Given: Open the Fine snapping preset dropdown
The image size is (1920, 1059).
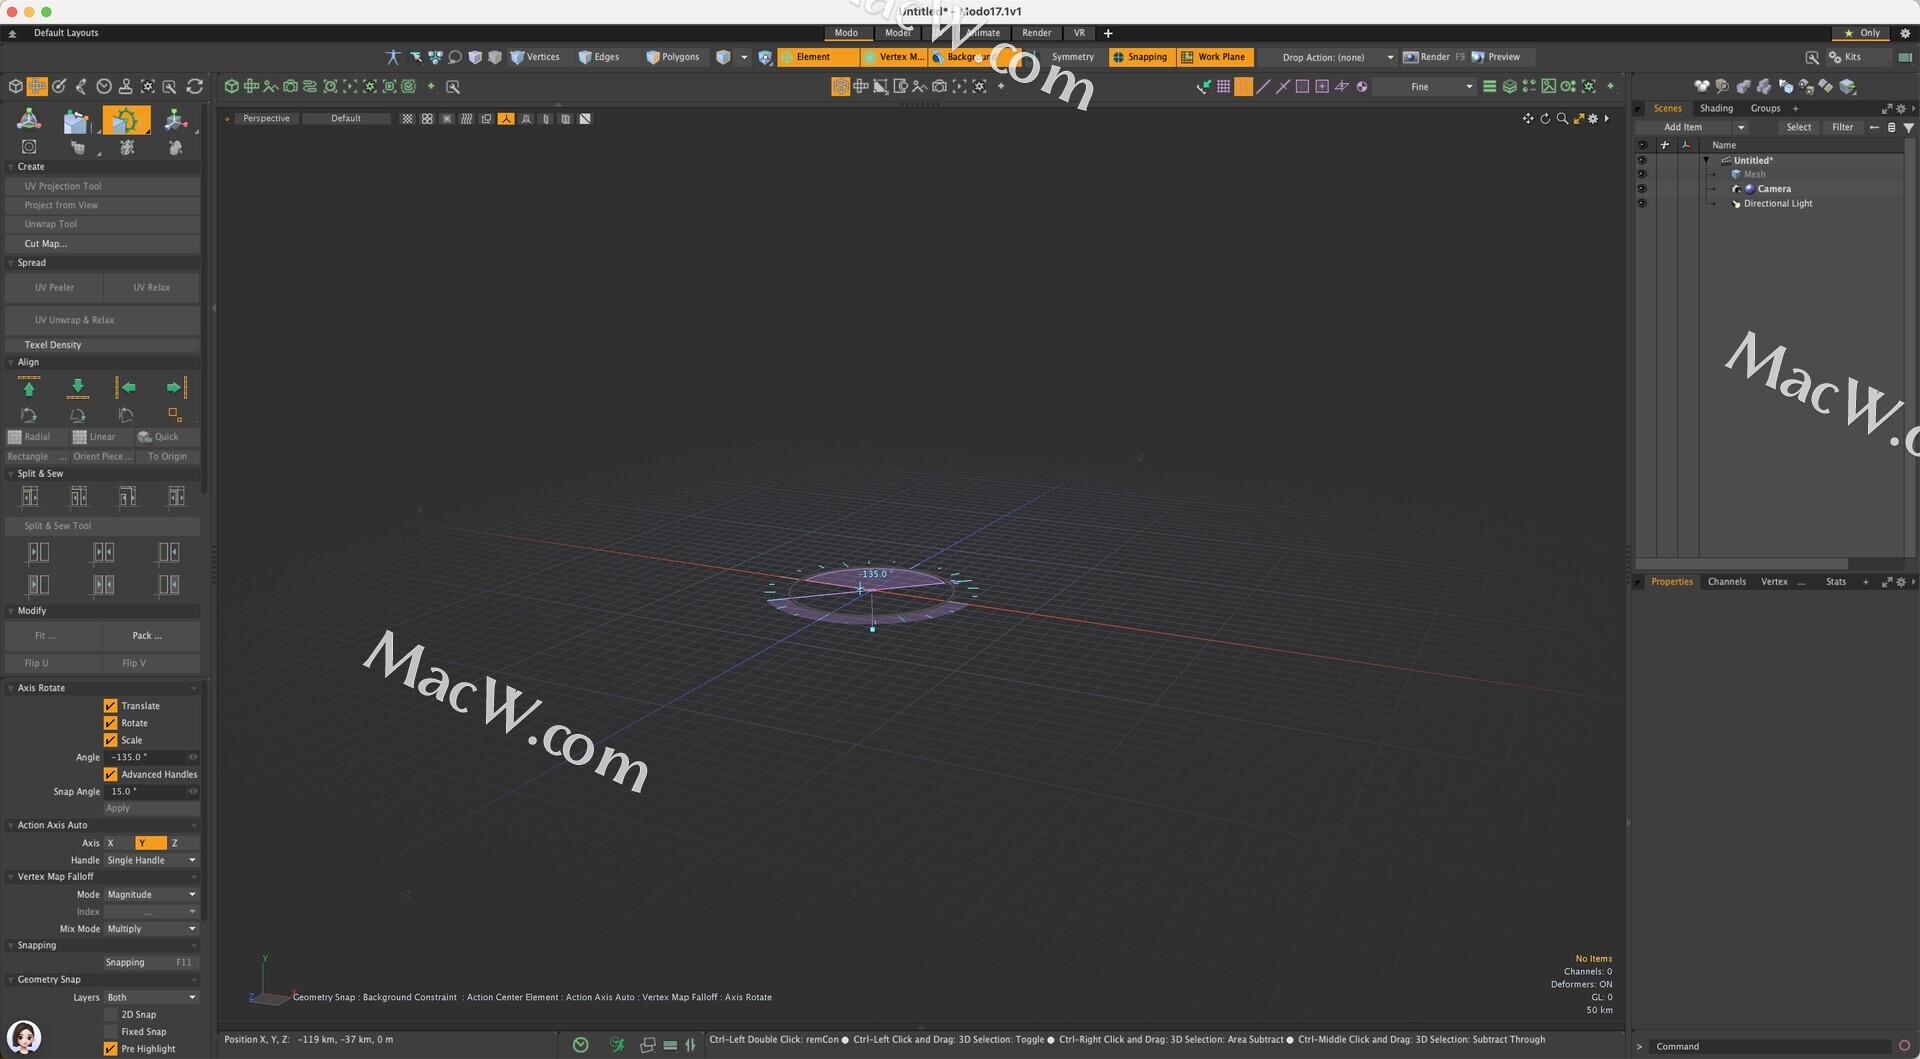Looking at the screenshot, I should pos(1425,87).
